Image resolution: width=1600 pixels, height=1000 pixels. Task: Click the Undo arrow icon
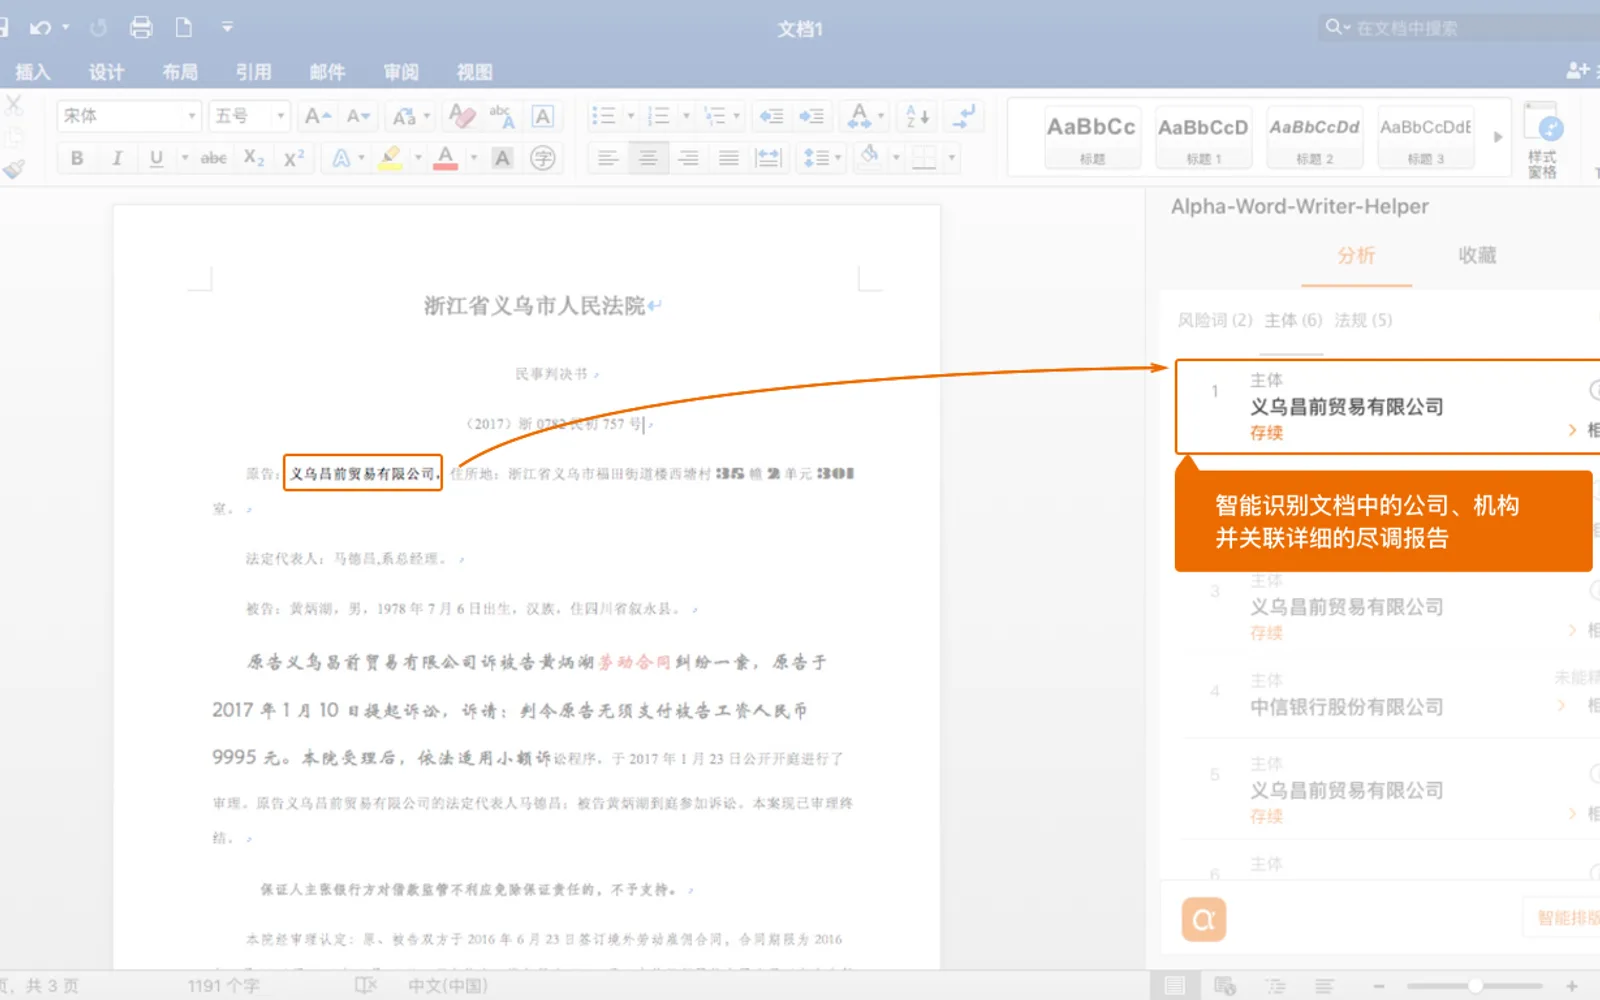click(40, 28)
